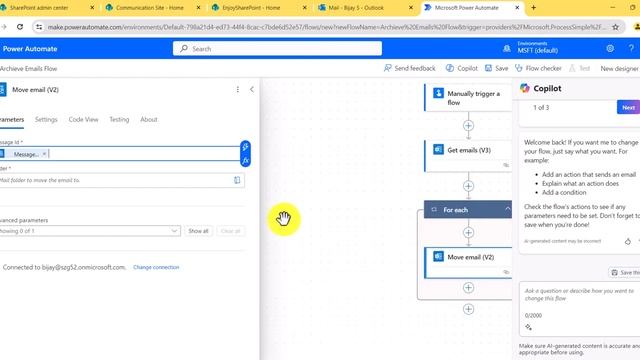The image size is (640, 360).
Task: Select the Move email (V2) canvas node
Action: 468,263
